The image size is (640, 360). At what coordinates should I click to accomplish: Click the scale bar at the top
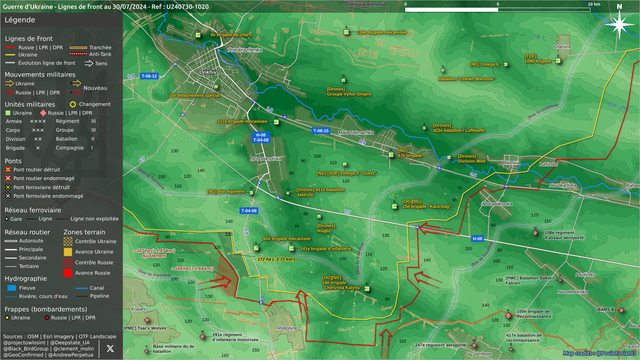tap(498, 9)
